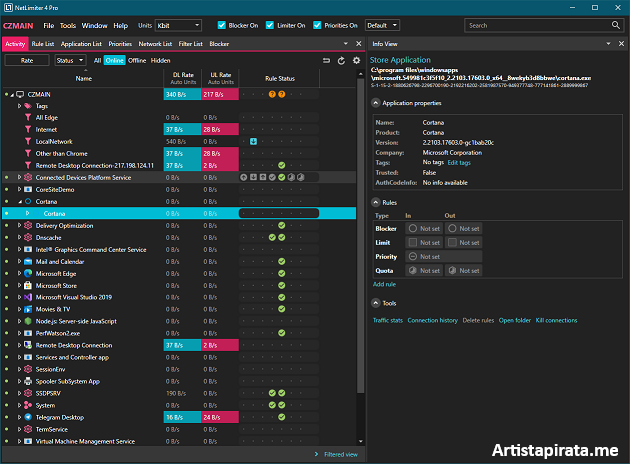Set Blocker In rule radio button
The width and height of the screenshot is (630, 464).
413,228
